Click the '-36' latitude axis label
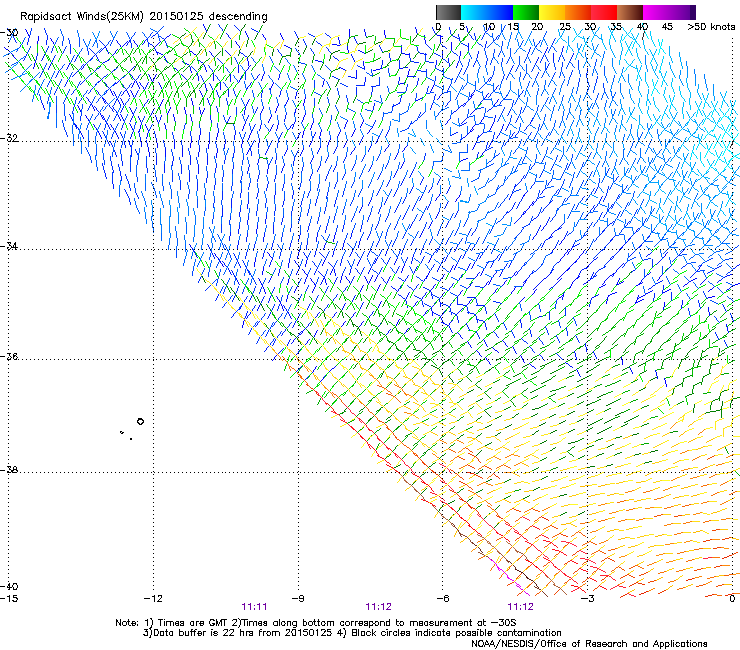The height and width of the screenshot is (650, 740). point(9,356)
